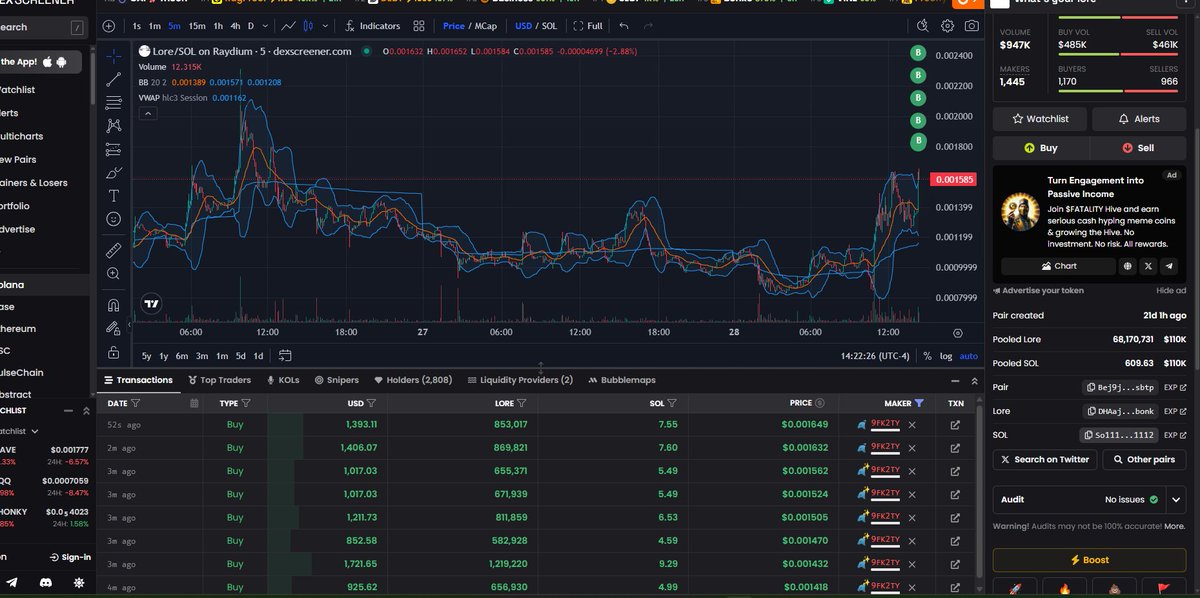Select the Text annotation tool
Image resolution: width=1200 pixels, height=598 pixels.
pos(114,195)
